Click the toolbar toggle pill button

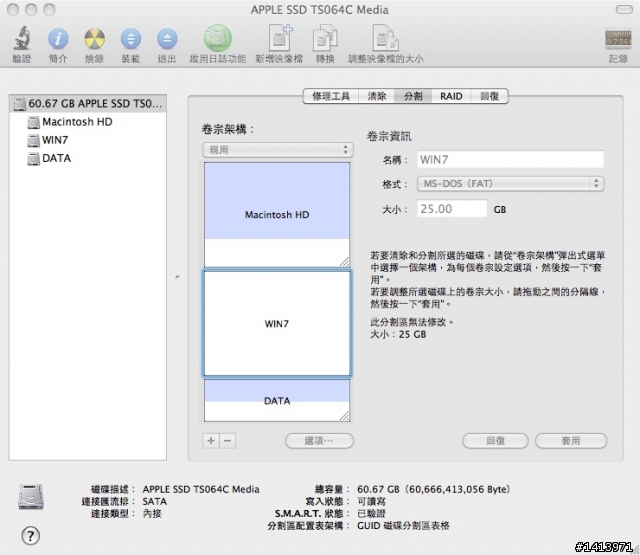click(x=624, y=9)
